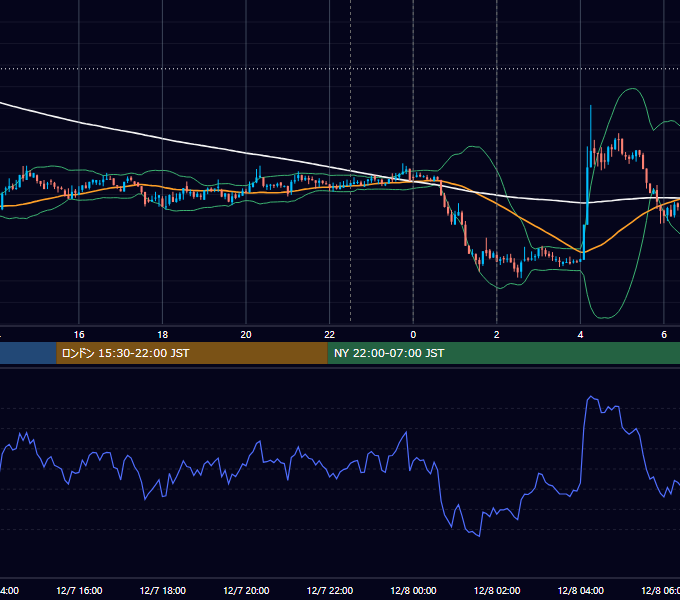
Task: Click the 18 hour label on chart axis
Action: (163, 335)
